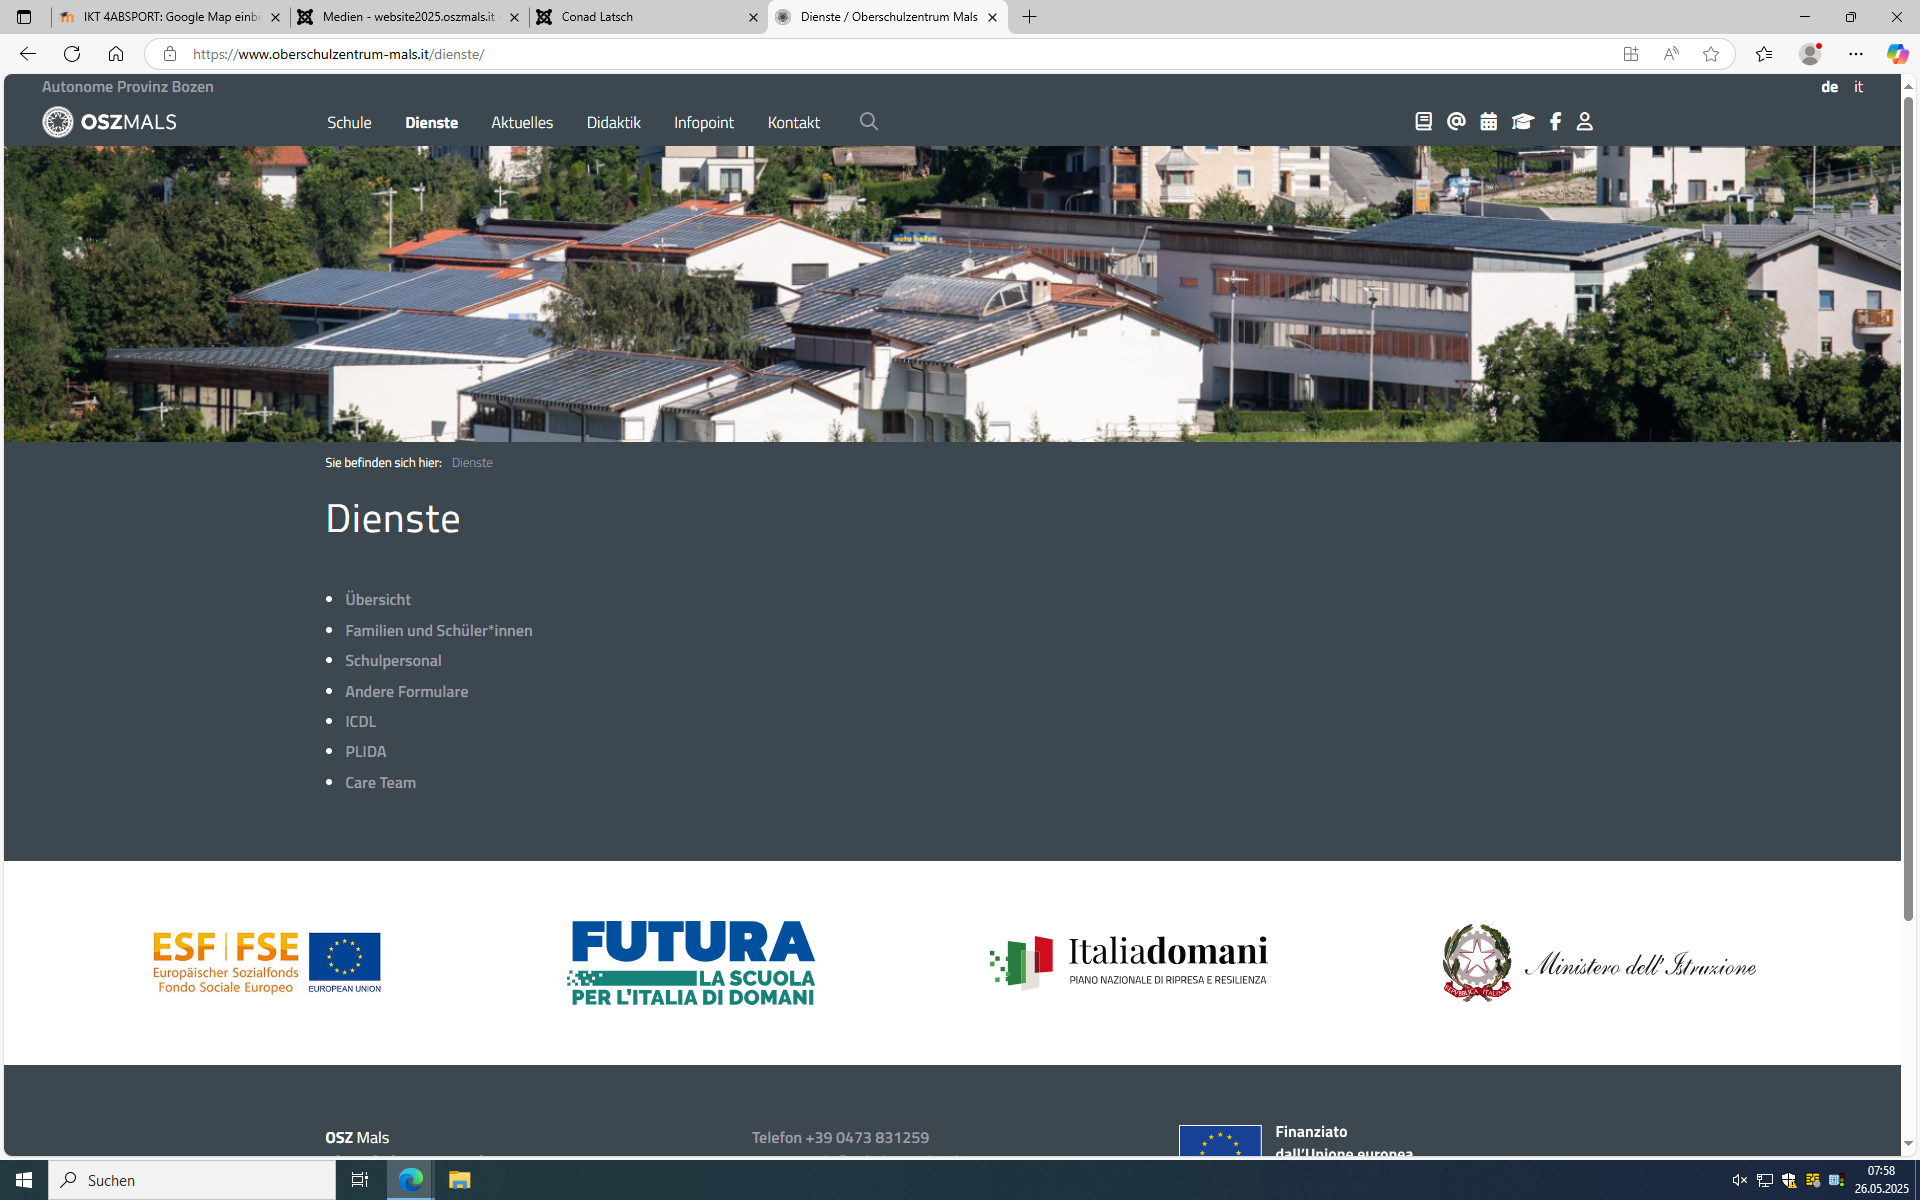1920x1200 pixels.
Task: Open a new browser tab
Action: point(1029,17)
